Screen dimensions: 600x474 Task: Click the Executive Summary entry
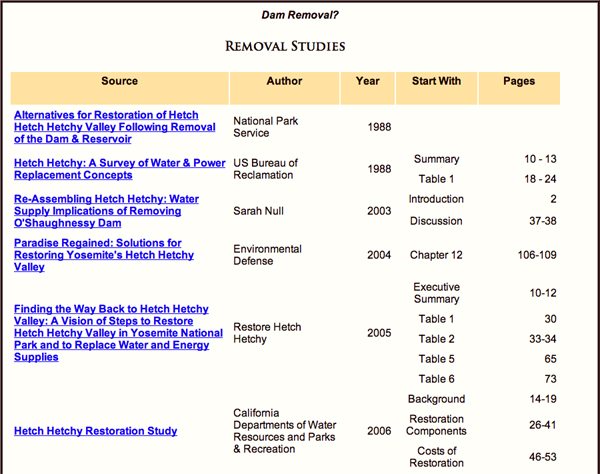click(437, 293)
